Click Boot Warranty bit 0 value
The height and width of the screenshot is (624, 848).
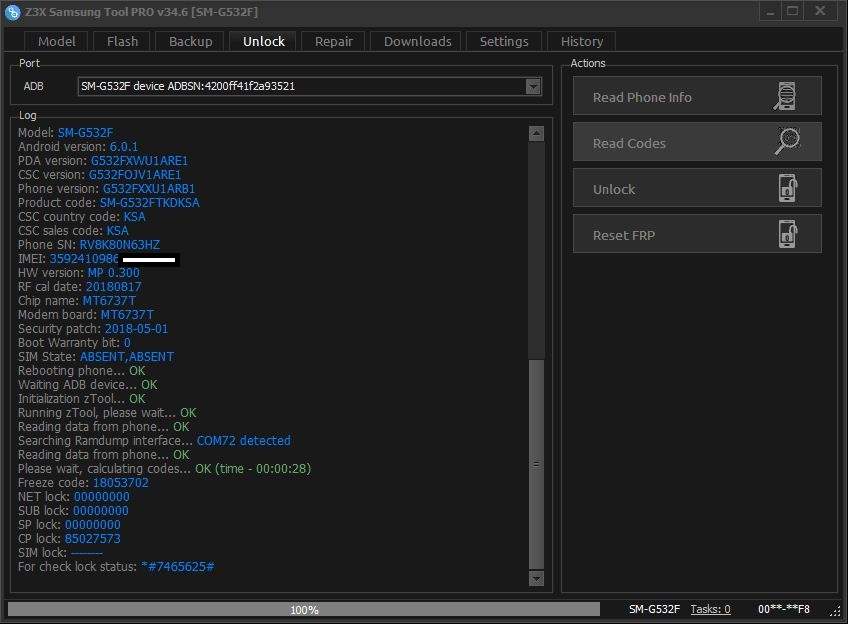coord(127,343)
